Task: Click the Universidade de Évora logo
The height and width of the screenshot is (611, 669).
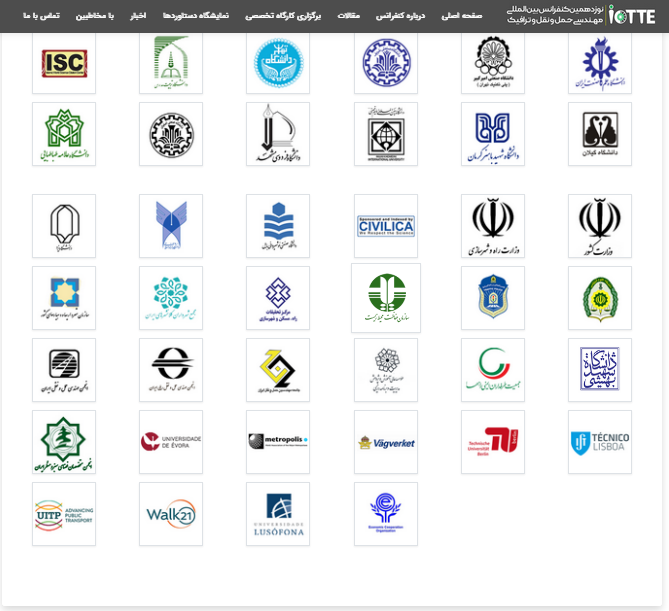Action: point(171,442)
